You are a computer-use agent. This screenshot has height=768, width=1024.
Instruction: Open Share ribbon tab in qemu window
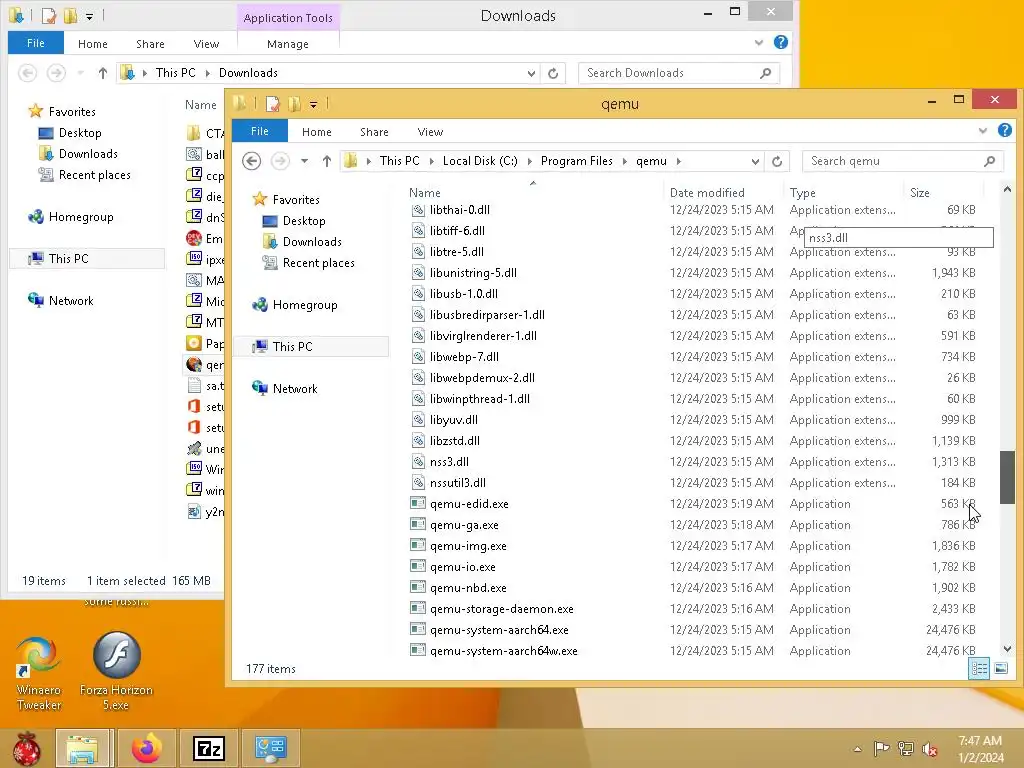pyautogui.click(x=374, y=132)
